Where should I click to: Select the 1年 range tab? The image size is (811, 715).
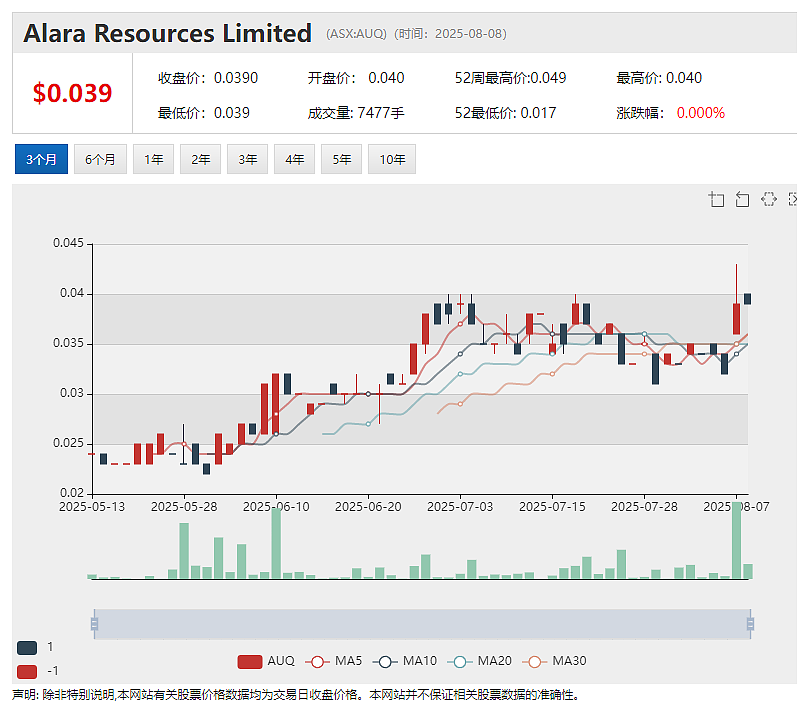(x=154, y=159)
